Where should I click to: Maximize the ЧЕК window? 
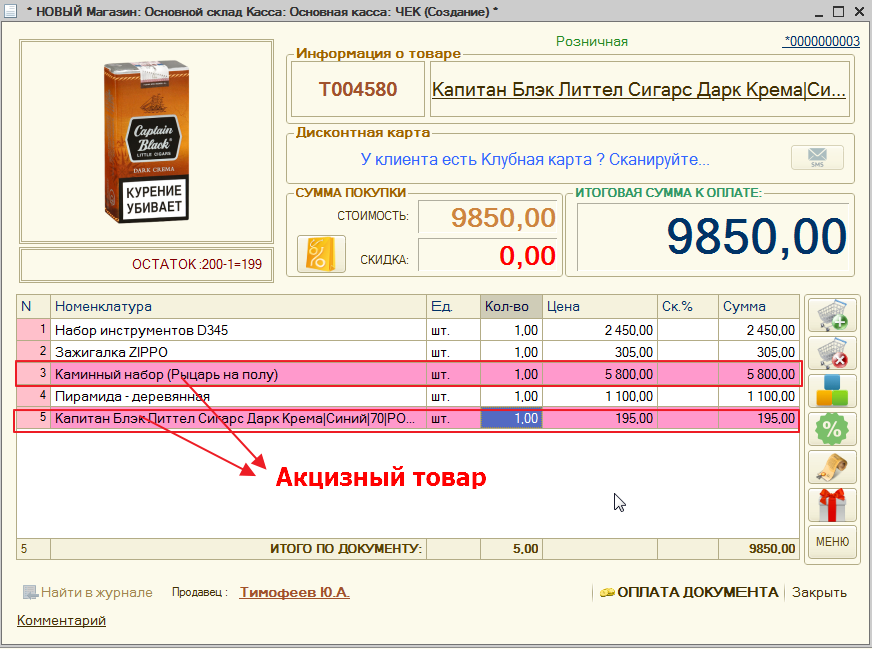point(839,11)
